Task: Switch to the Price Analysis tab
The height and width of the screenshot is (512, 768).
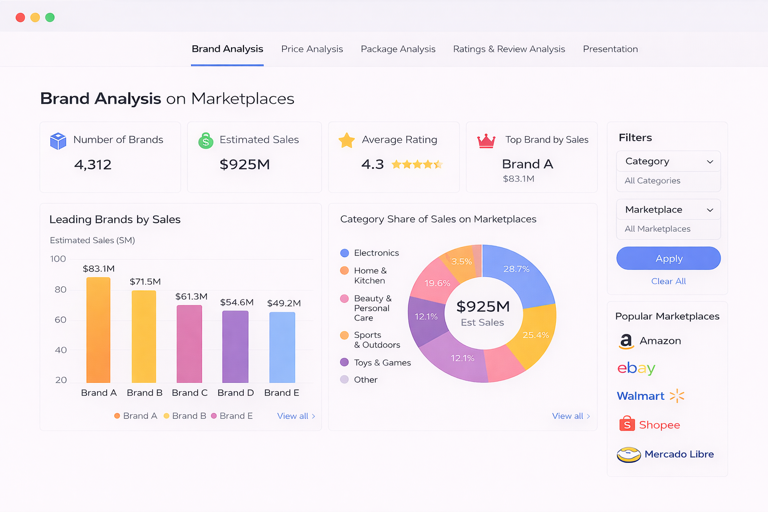Action: coord(312,49)
